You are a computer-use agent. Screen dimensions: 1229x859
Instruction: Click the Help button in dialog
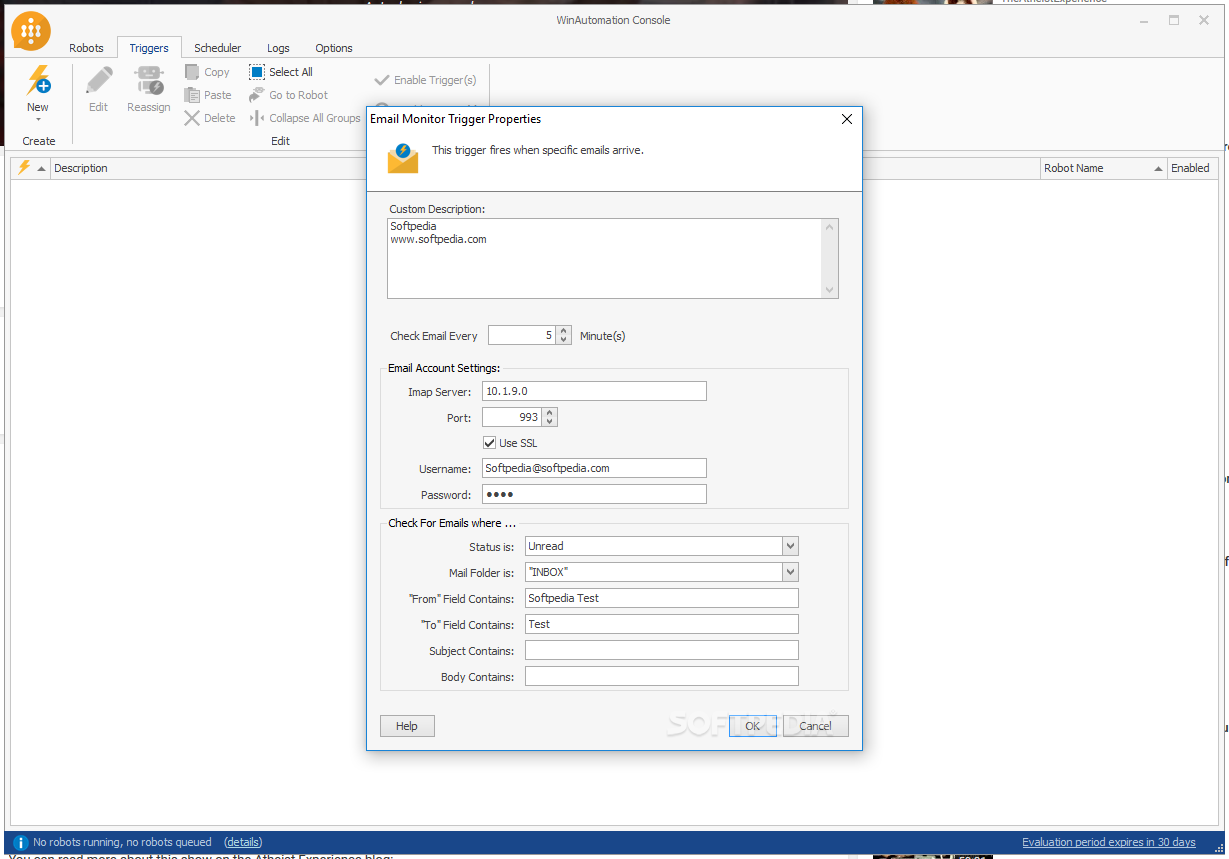pyautogui.click(x=407, y=726)
